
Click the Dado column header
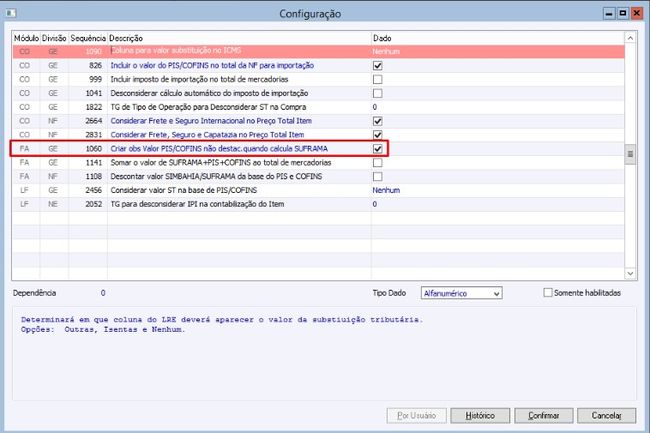point(498,38)
